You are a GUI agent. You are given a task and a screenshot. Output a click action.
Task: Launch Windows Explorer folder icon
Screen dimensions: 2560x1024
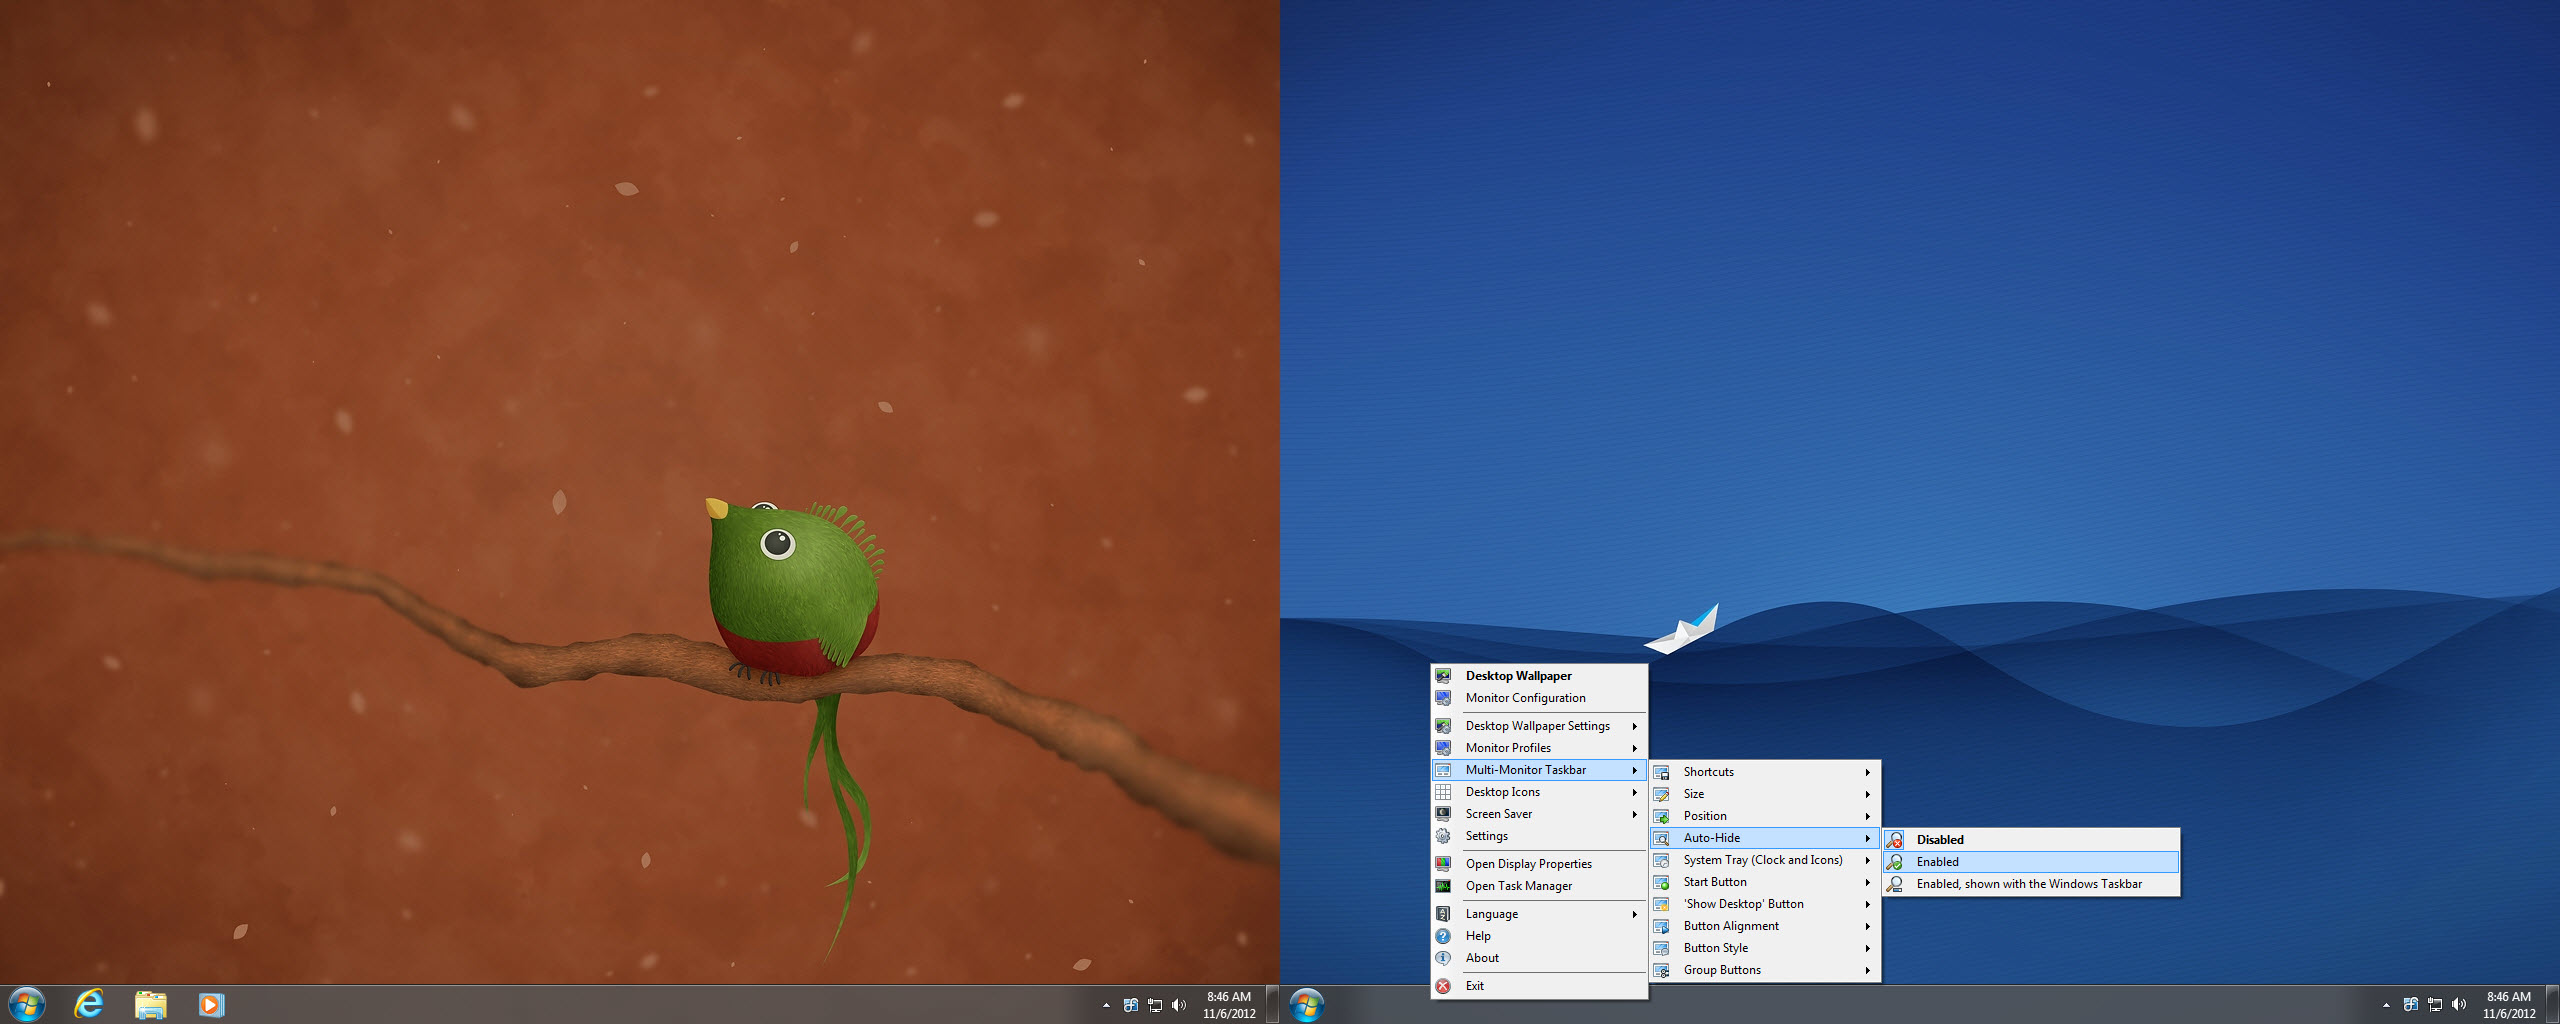coord(150,1004)
